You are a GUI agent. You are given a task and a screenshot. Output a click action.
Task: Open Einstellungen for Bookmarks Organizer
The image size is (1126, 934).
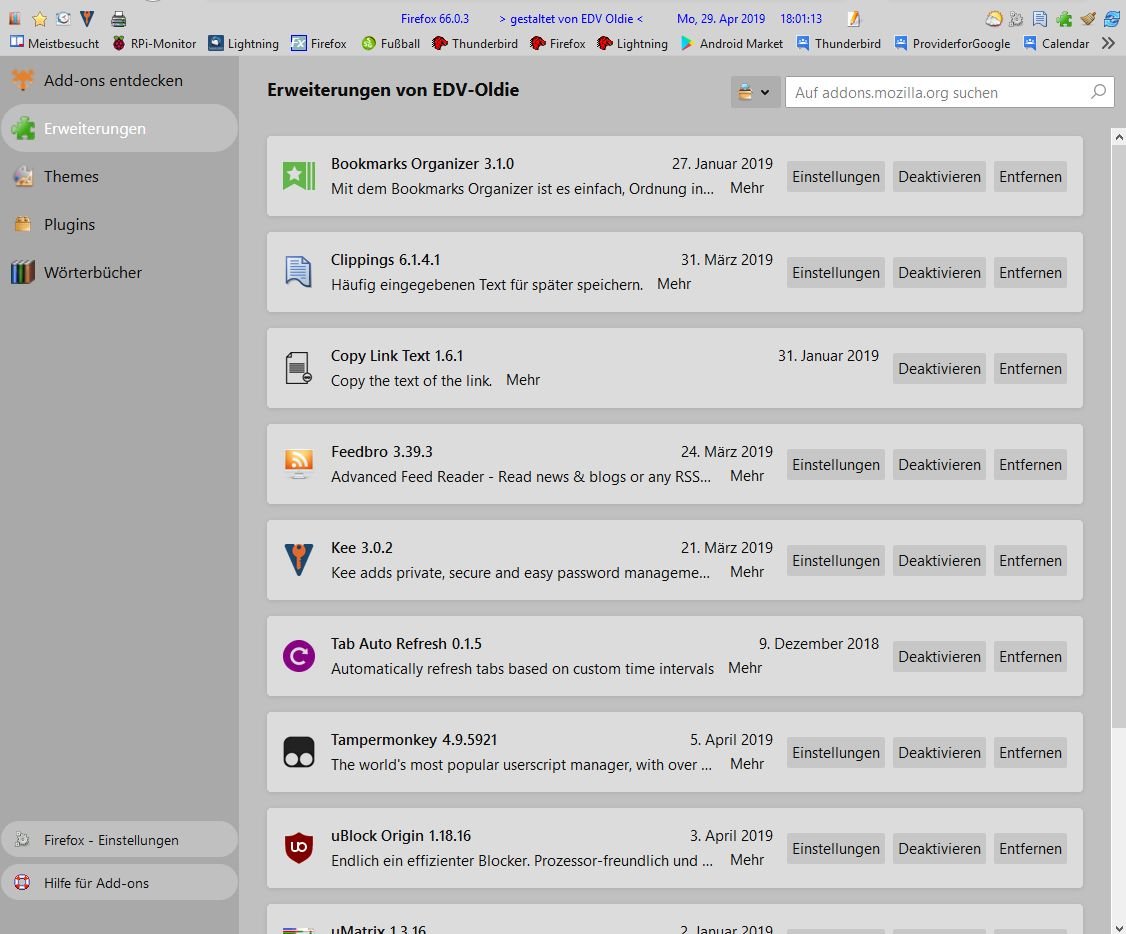(x=835, y=177)
